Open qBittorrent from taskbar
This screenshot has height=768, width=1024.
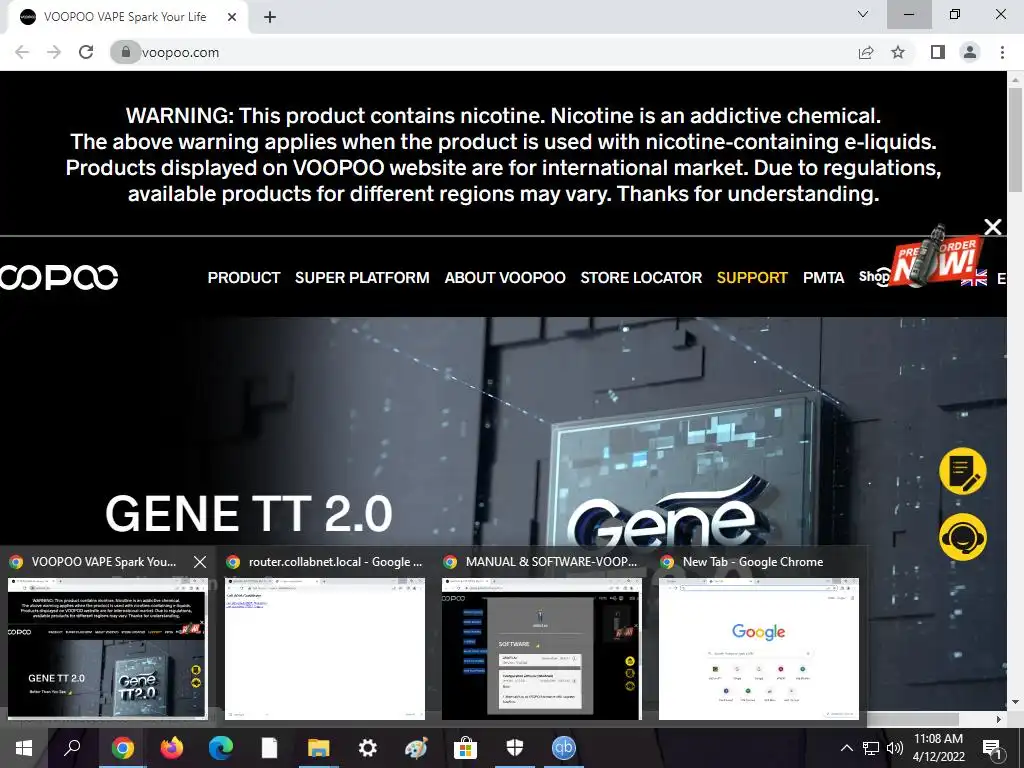pos(564,748)
